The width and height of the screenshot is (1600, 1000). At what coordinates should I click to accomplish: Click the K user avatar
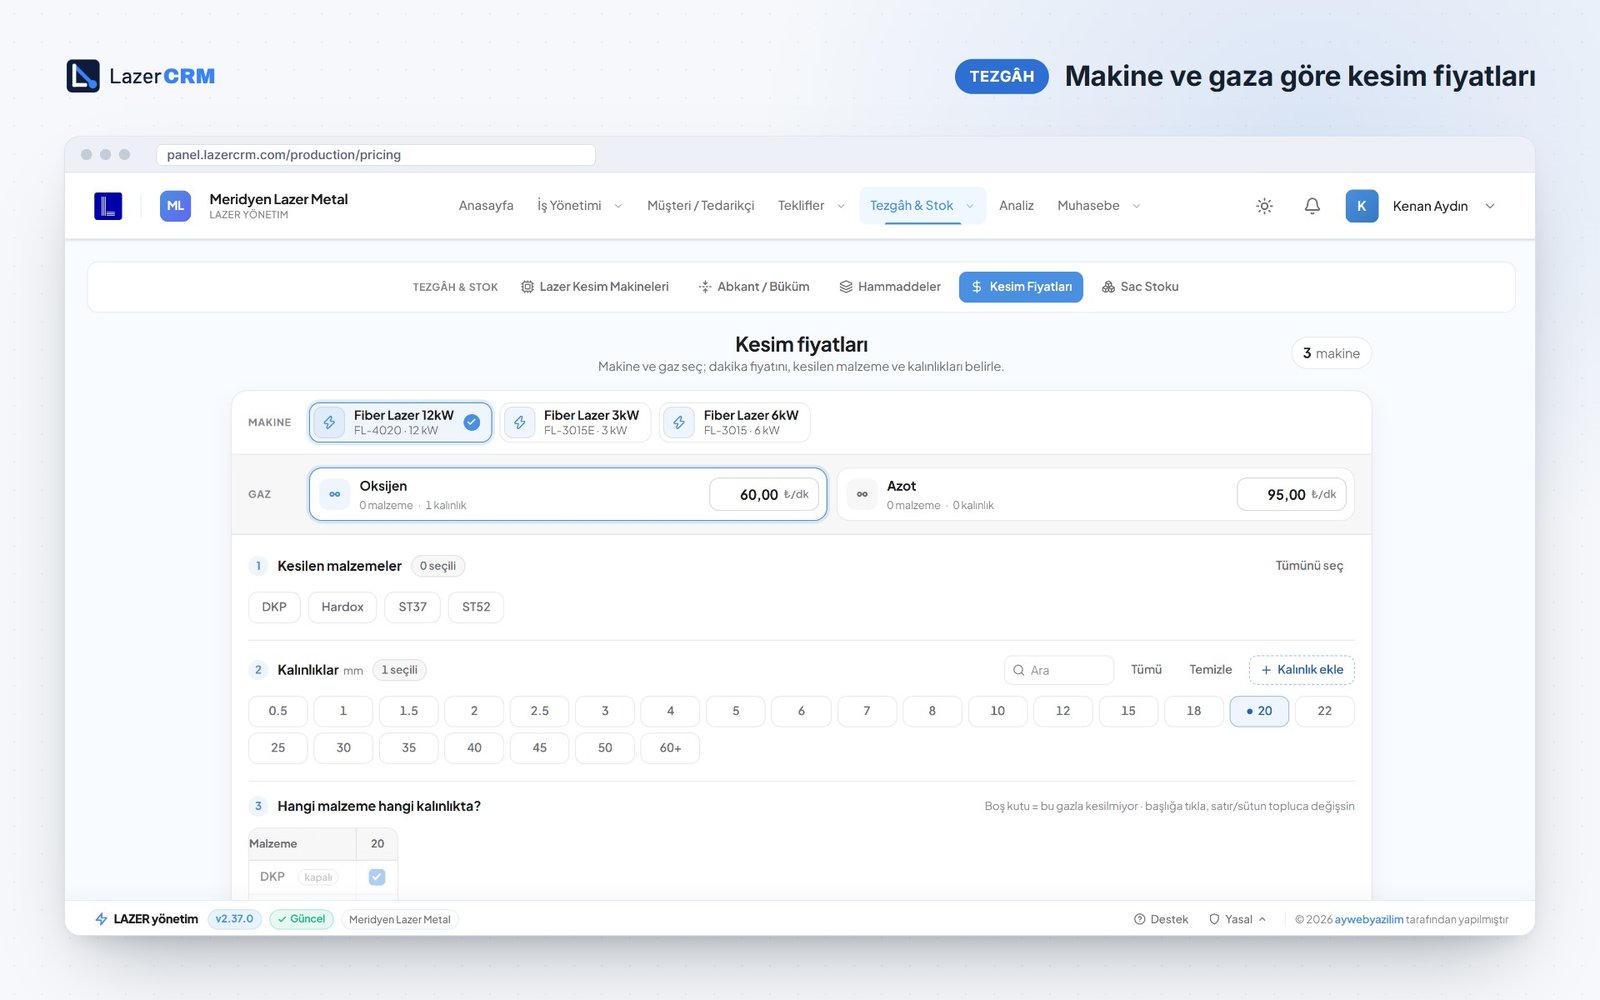coord(1361,206)
